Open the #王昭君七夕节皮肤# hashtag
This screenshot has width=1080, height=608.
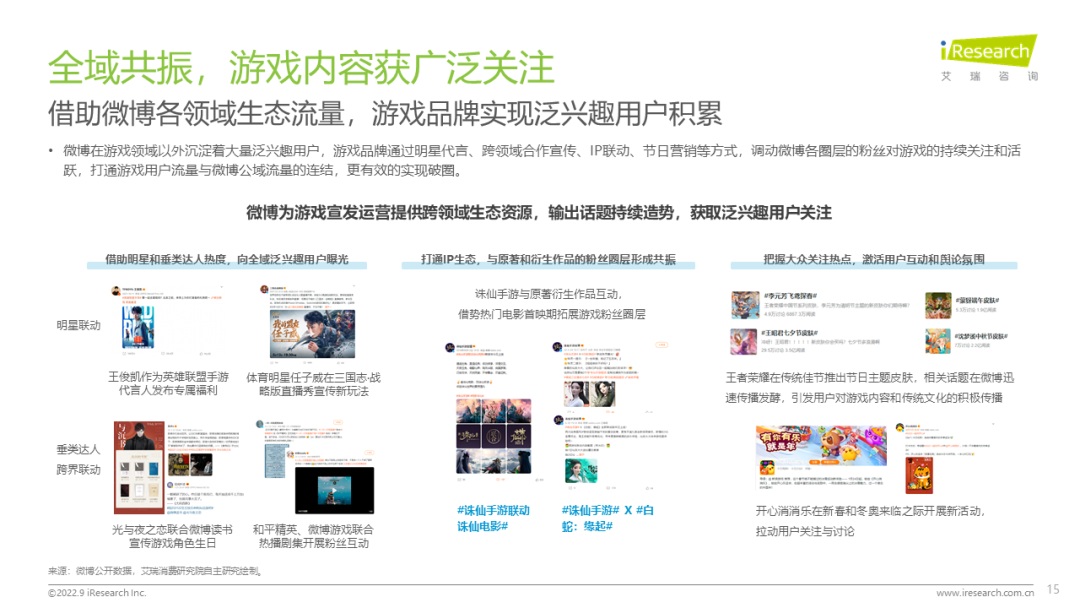pyautogui.click(x=789, y=333)
